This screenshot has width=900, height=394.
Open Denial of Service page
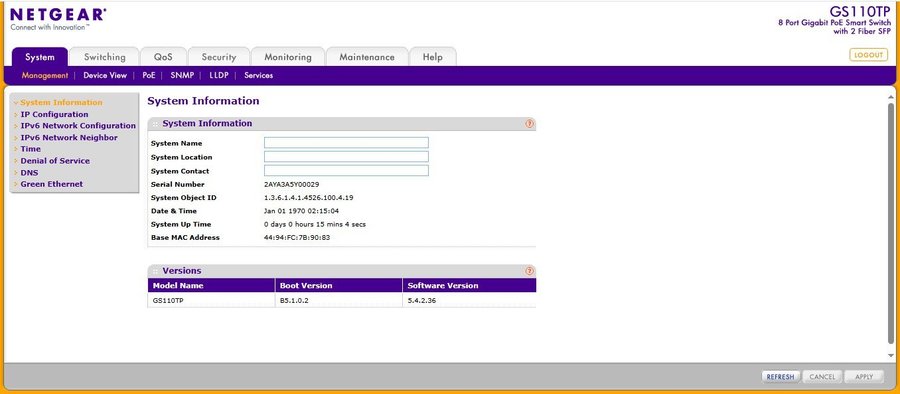click(55, 161)
